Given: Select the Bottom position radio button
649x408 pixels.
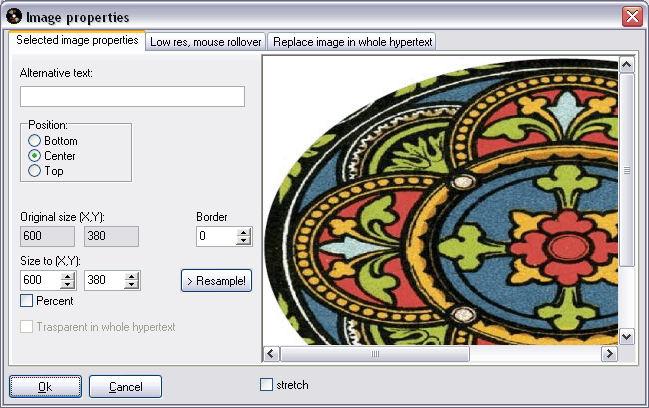Looking at the screenshot, I should [34, 141].
